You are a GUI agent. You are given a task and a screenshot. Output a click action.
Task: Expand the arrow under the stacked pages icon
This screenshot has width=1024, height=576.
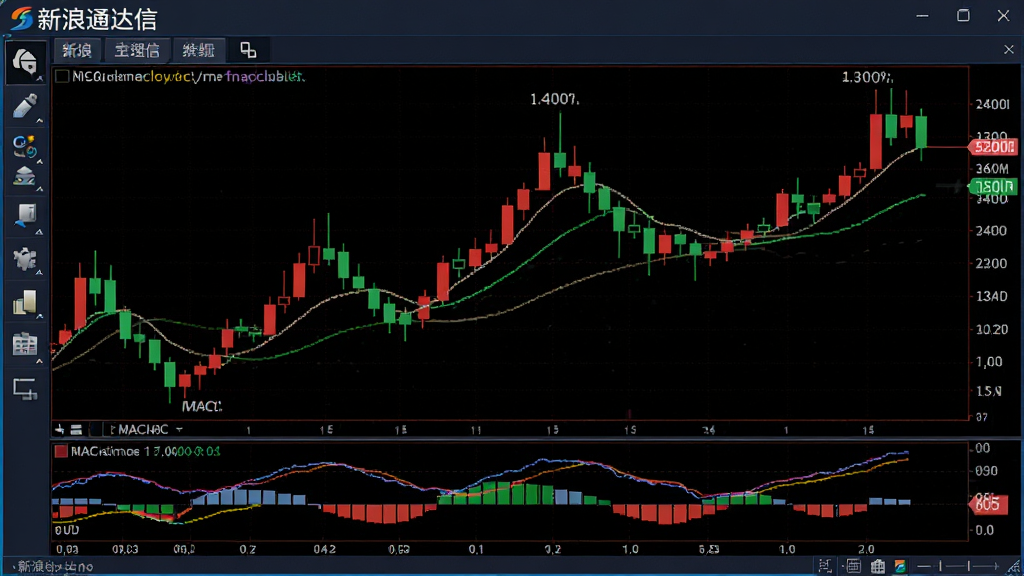[x=39, y=317]
